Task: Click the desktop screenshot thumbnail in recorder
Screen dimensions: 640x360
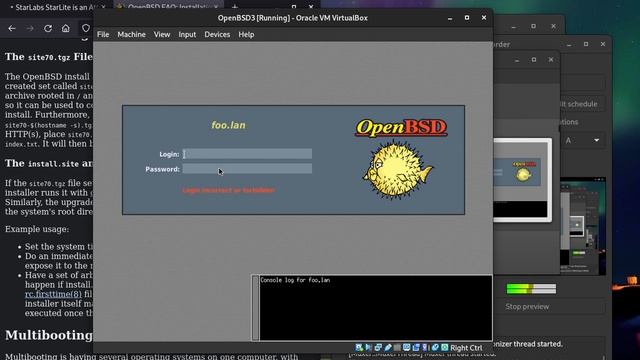Action: tap(583, 226)
